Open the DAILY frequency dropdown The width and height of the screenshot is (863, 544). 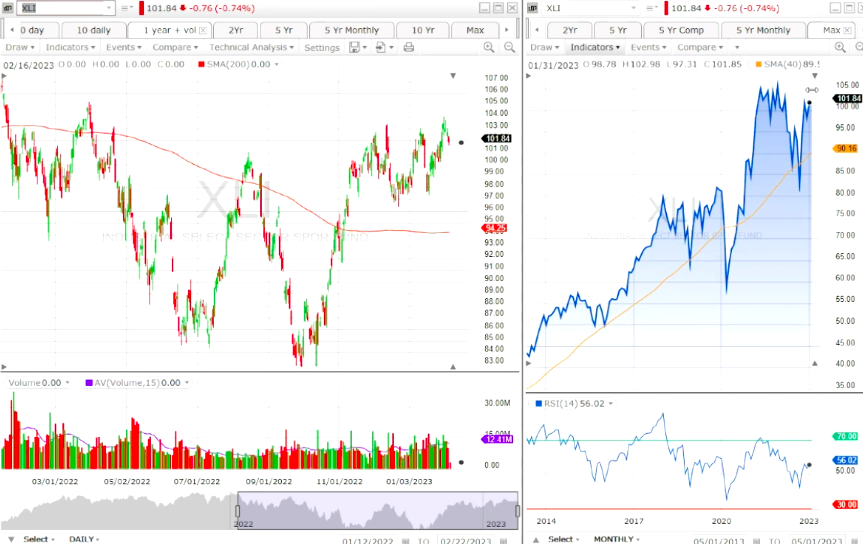[84, 539]
